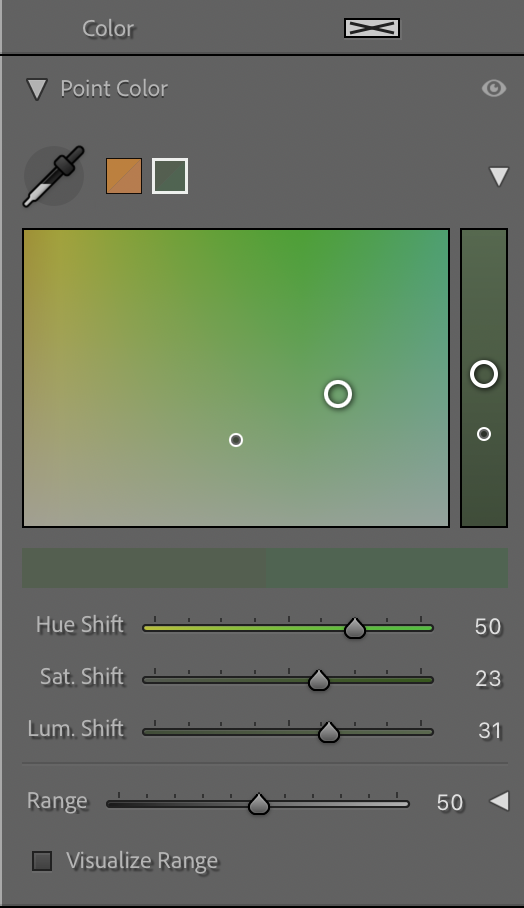Open the swatch options dropdown arrow
Viewport: 524px width, 908px height.
coord(499,176)
